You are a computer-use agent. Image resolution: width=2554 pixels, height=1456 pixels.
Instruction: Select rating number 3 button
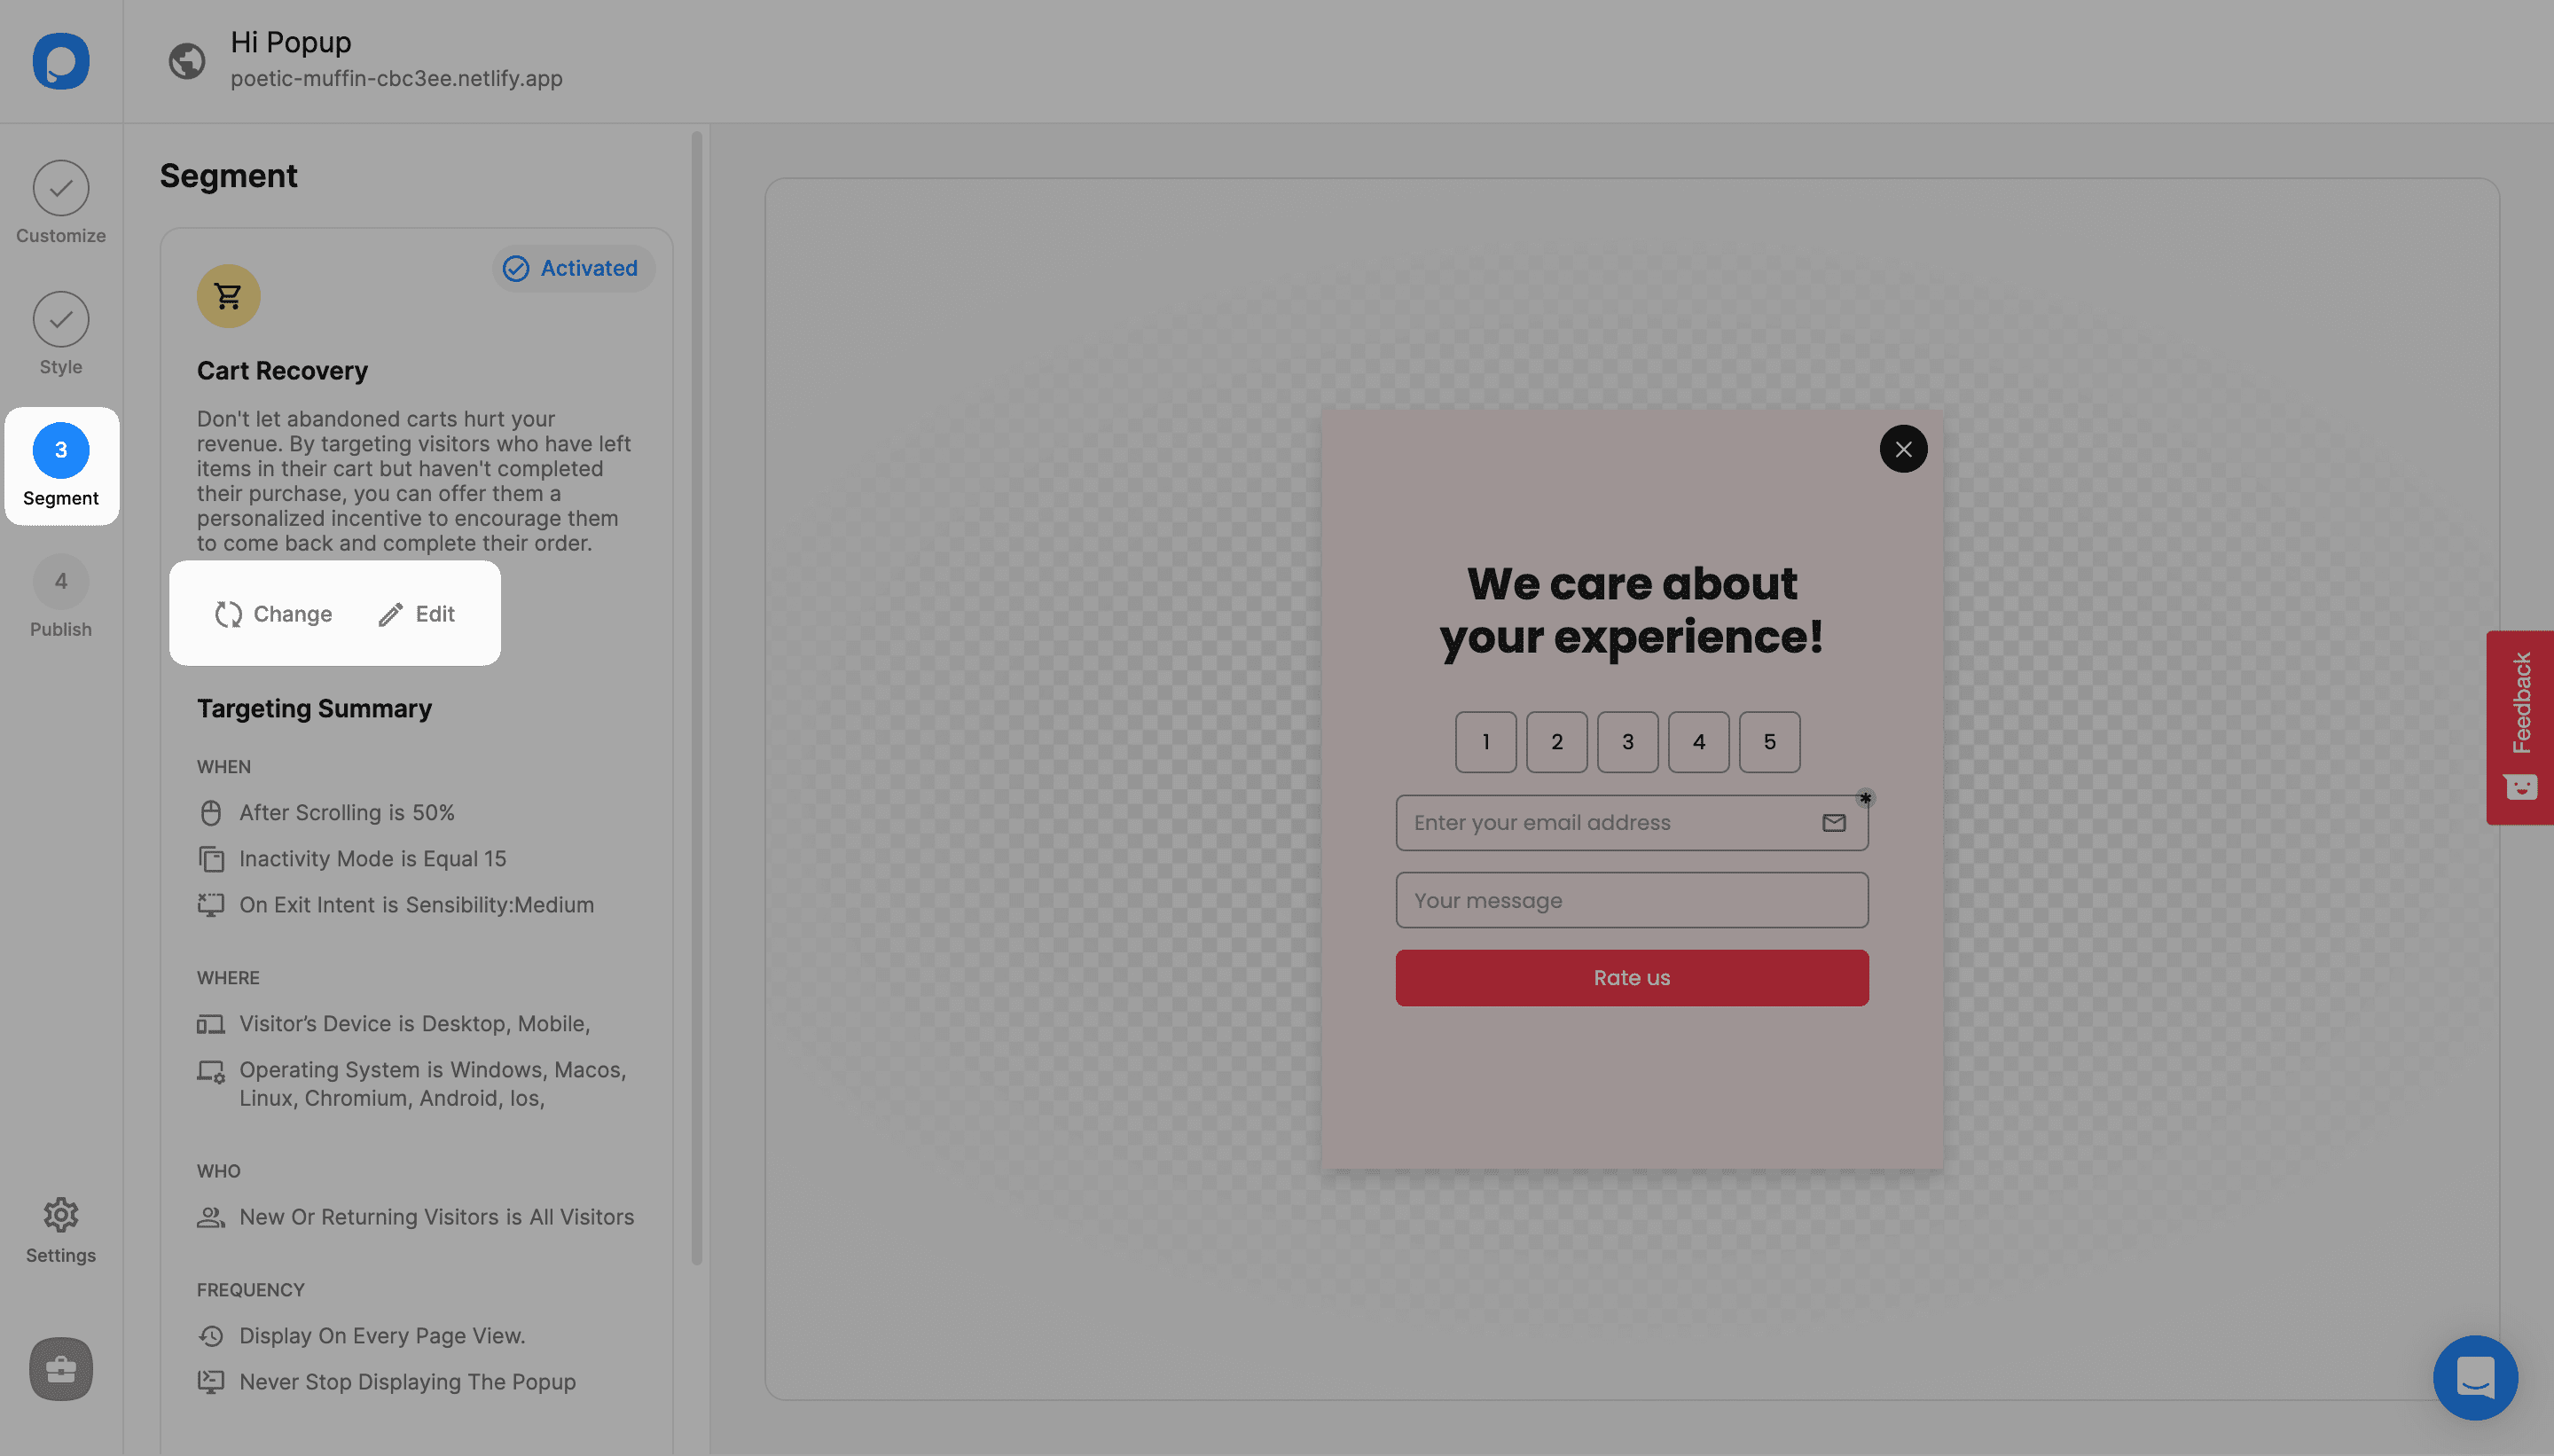[1628, 740]
